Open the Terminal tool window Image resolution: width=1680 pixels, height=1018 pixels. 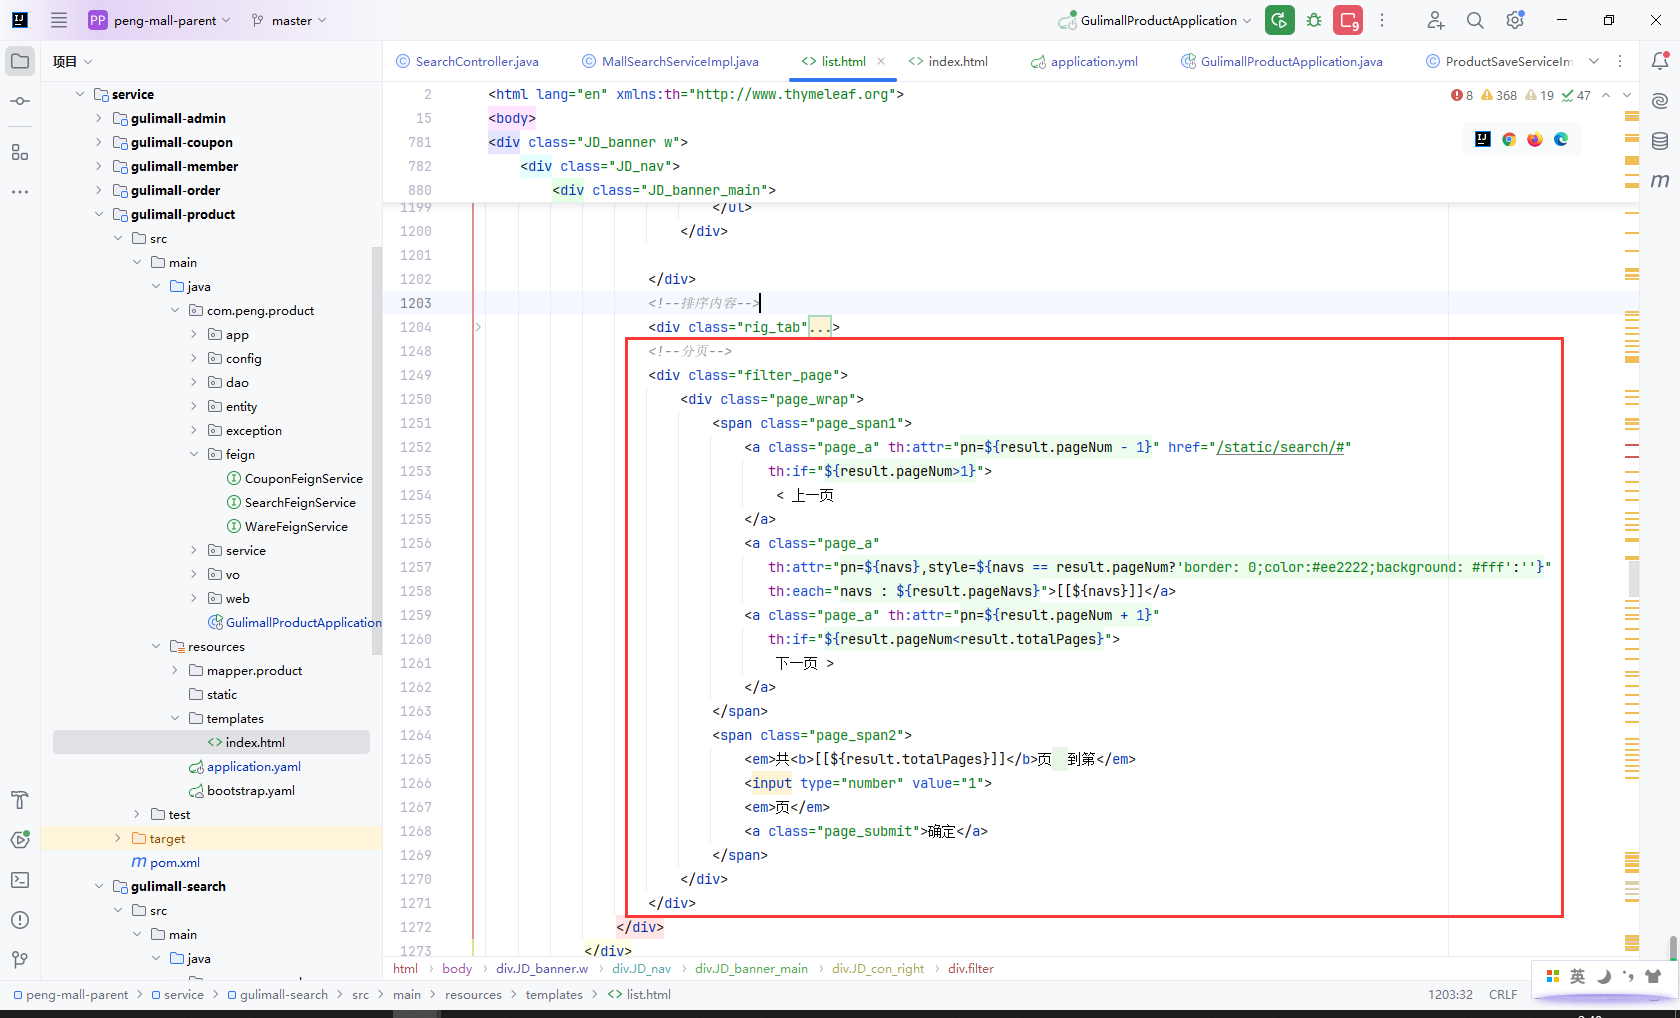[x=20, y=880]
